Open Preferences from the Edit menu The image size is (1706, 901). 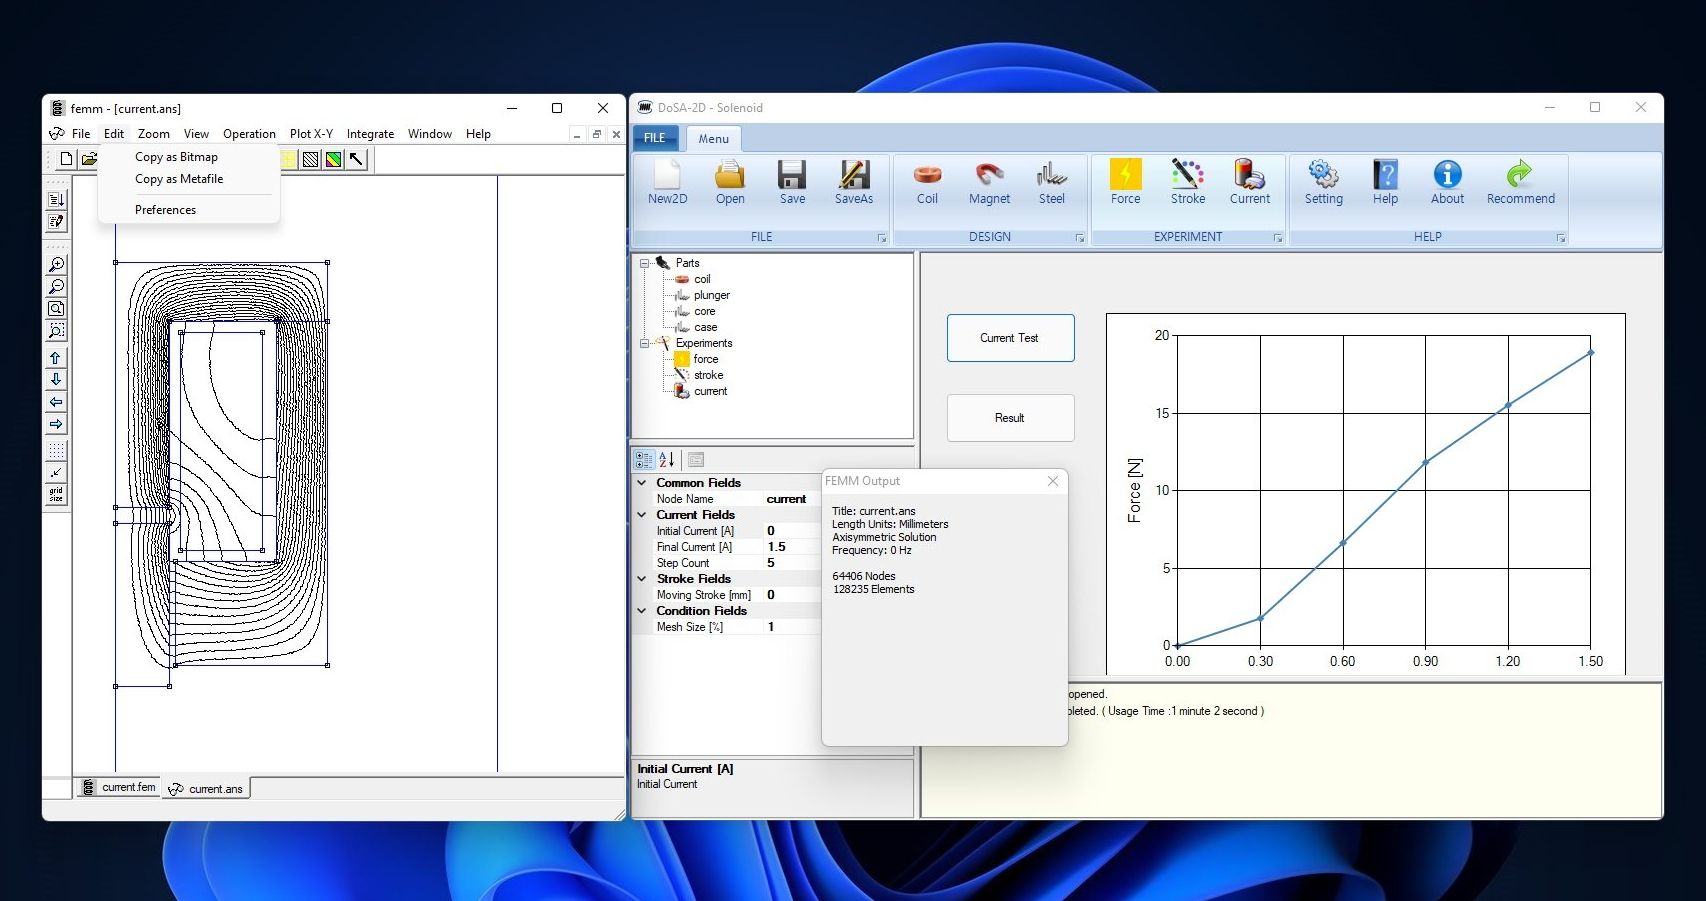165,210
